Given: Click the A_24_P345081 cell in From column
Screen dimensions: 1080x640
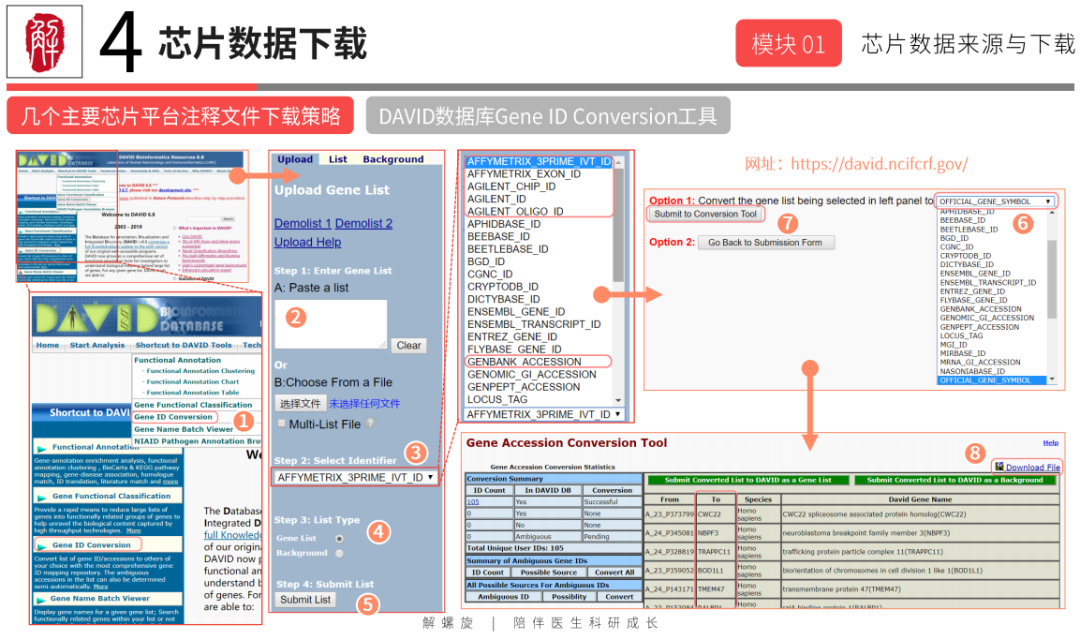Looking at the screenshot, I should 669,533.
